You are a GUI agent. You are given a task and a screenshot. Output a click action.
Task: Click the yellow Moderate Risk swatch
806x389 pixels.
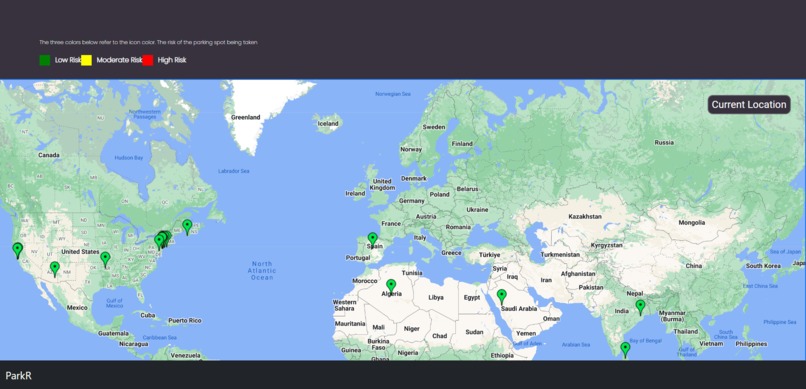[86, 60]
